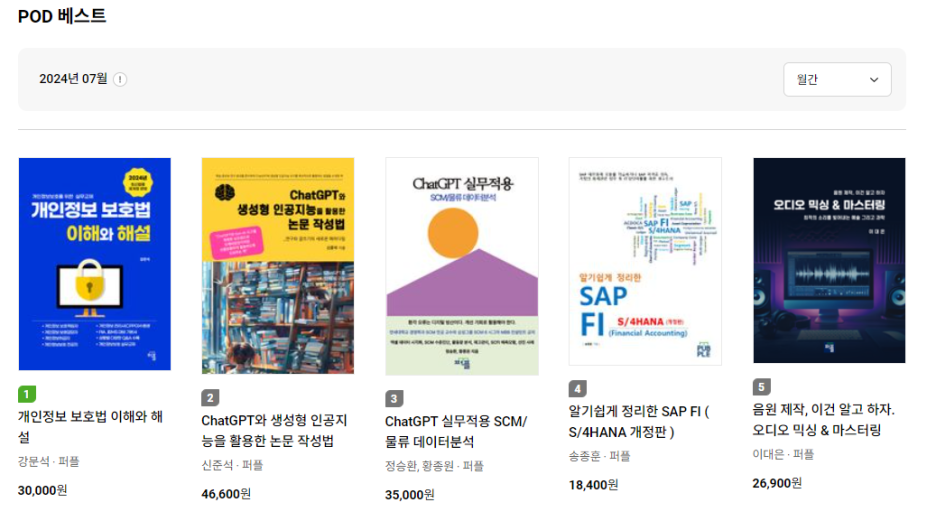Click author line 신준석 · 퍼플

tap(232, 465)
